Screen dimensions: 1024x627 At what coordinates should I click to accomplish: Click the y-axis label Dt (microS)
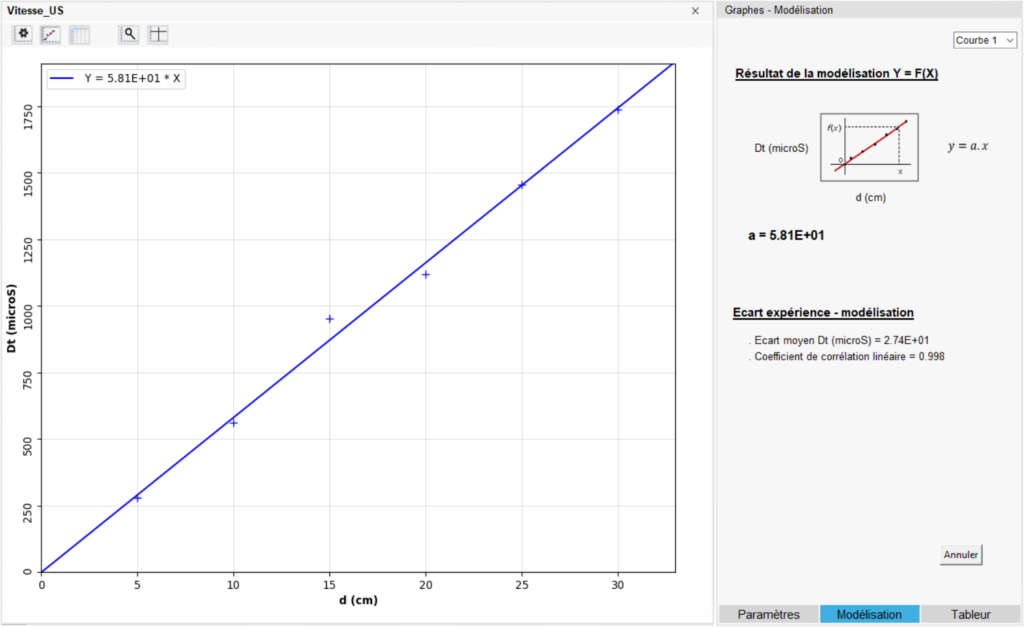[x=11, y=320]
